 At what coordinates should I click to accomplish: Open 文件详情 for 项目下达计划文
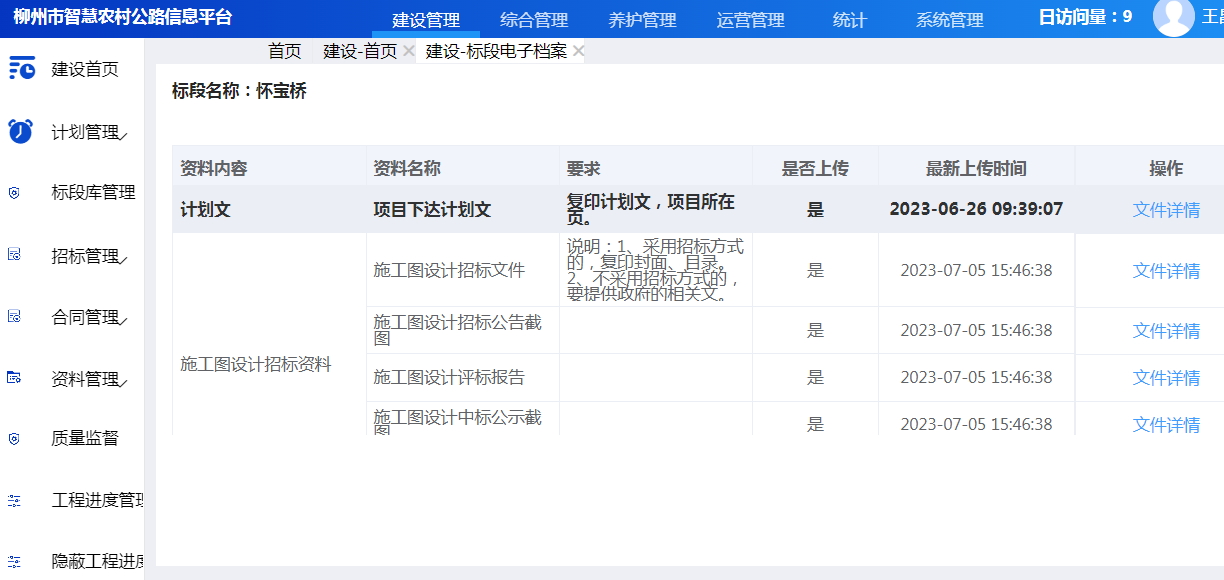pyautogui.click(x=1166, y=210)
